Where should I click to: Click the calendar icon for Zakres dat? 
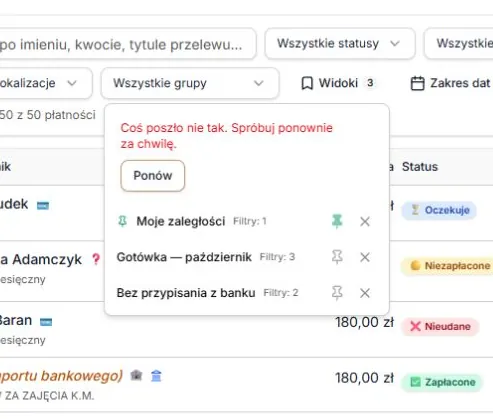click(417, 83)
